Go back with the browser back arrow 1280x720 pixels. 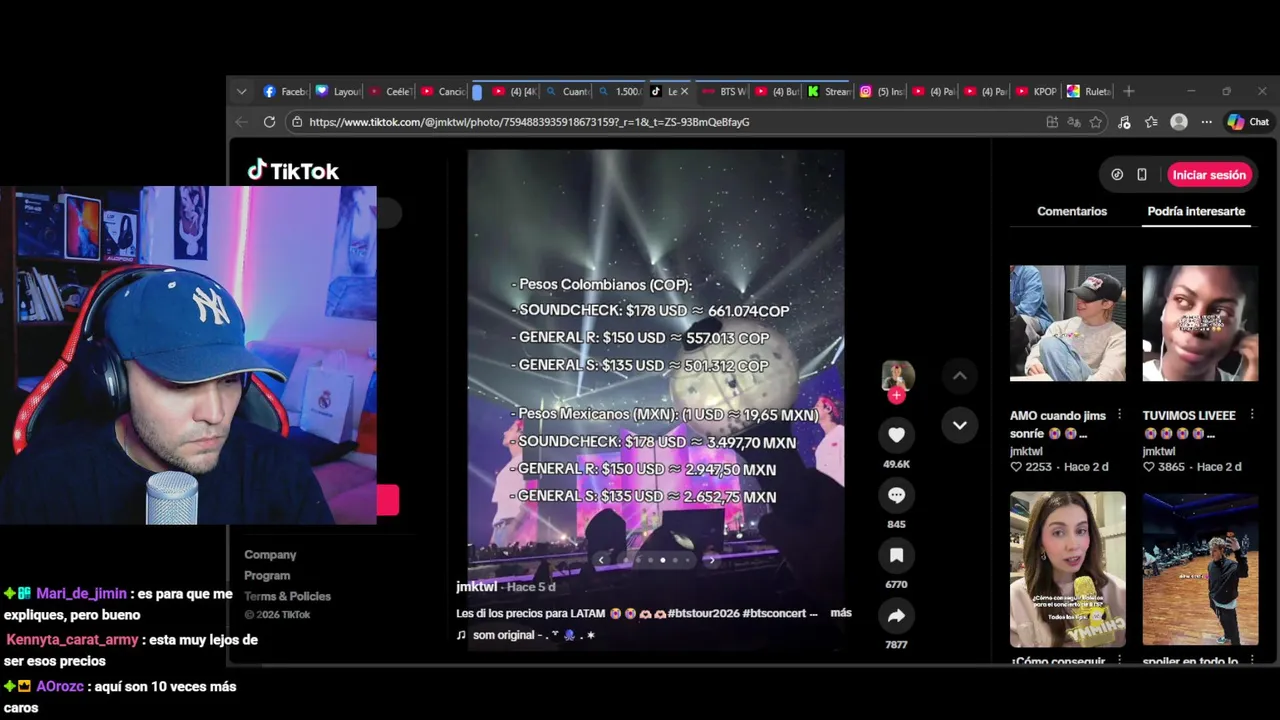241,122
